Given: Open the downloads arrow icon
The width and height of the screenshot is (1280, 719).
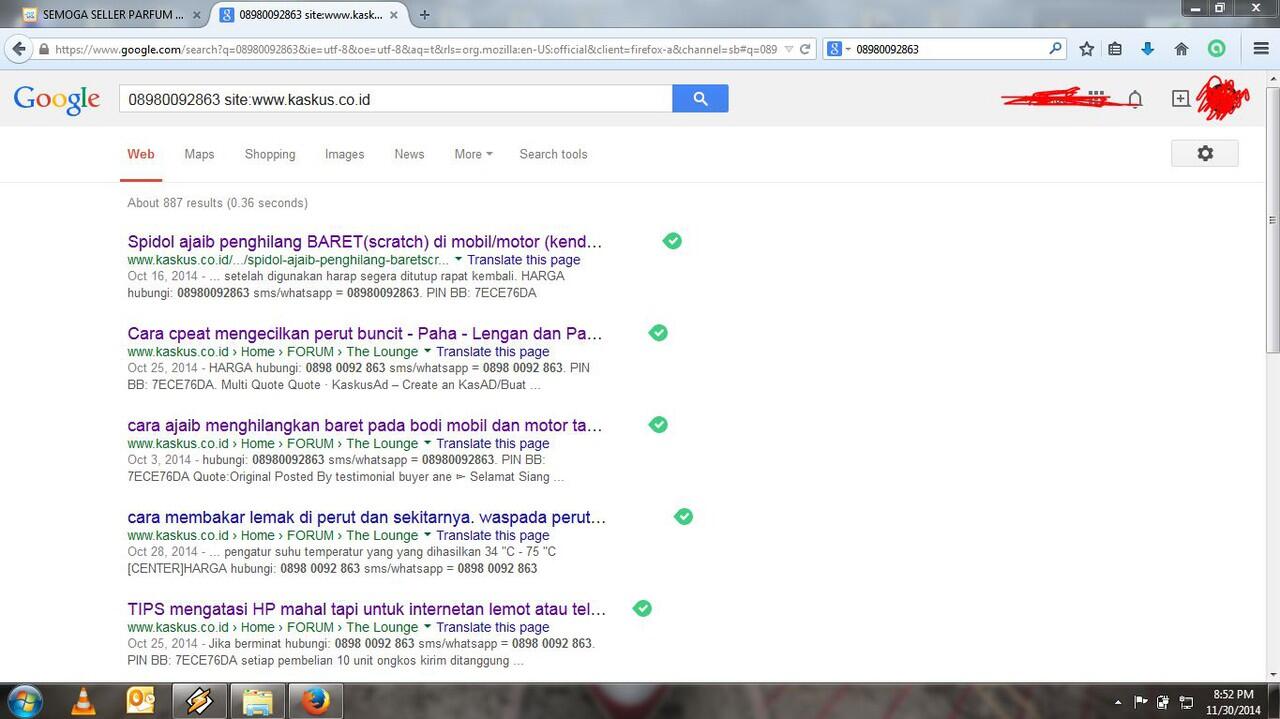Looking at the screenshot, I should (x=1148, y=49).
